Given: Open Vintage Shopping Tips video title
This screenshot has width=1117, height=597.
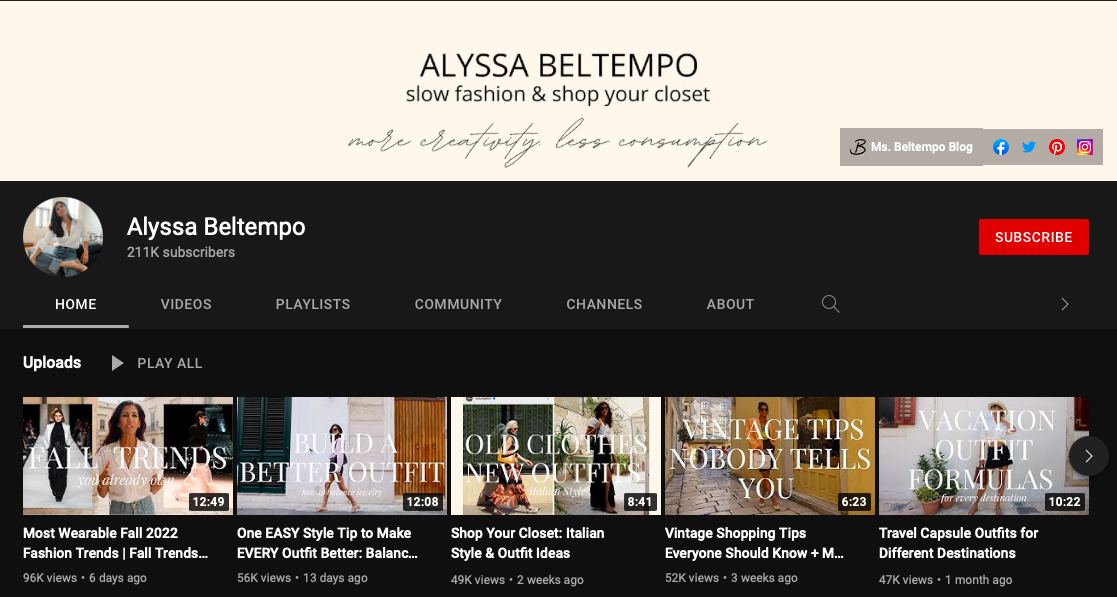Looking at the screenshot, I should tap(754, 543).
